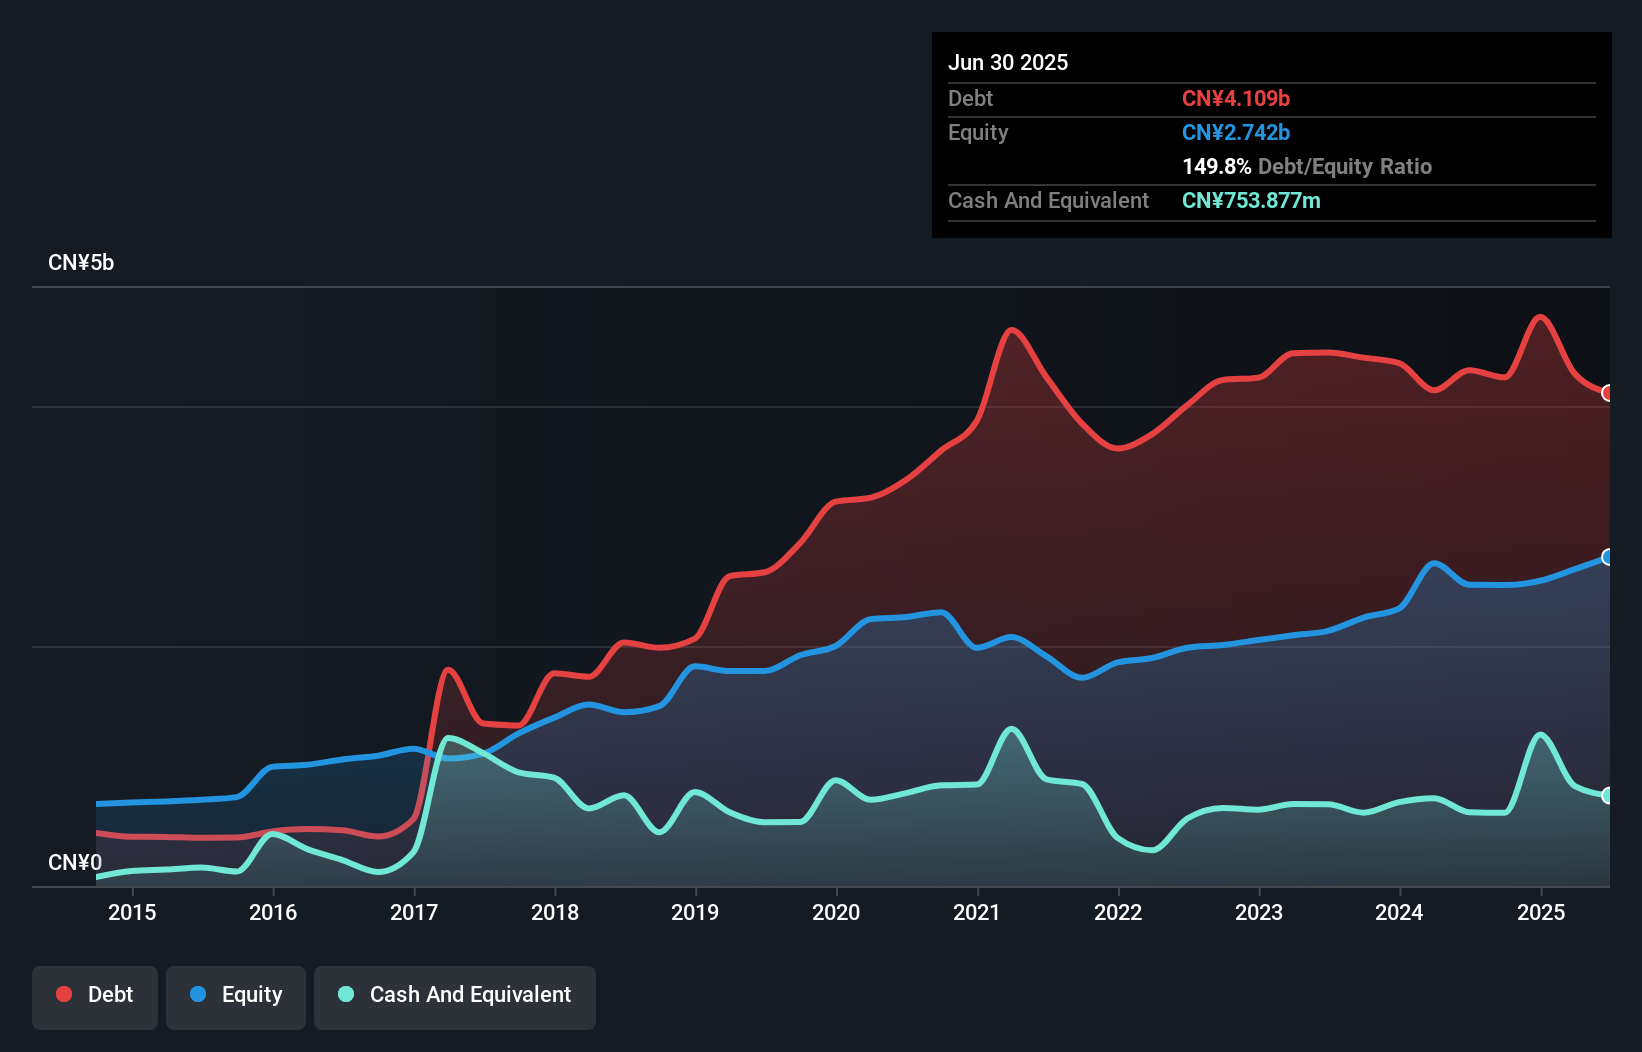The width and height of the screenshot is (1642, 1052).
Task: Select the CN¥753.877m cash value
Action: point(1251,201)
